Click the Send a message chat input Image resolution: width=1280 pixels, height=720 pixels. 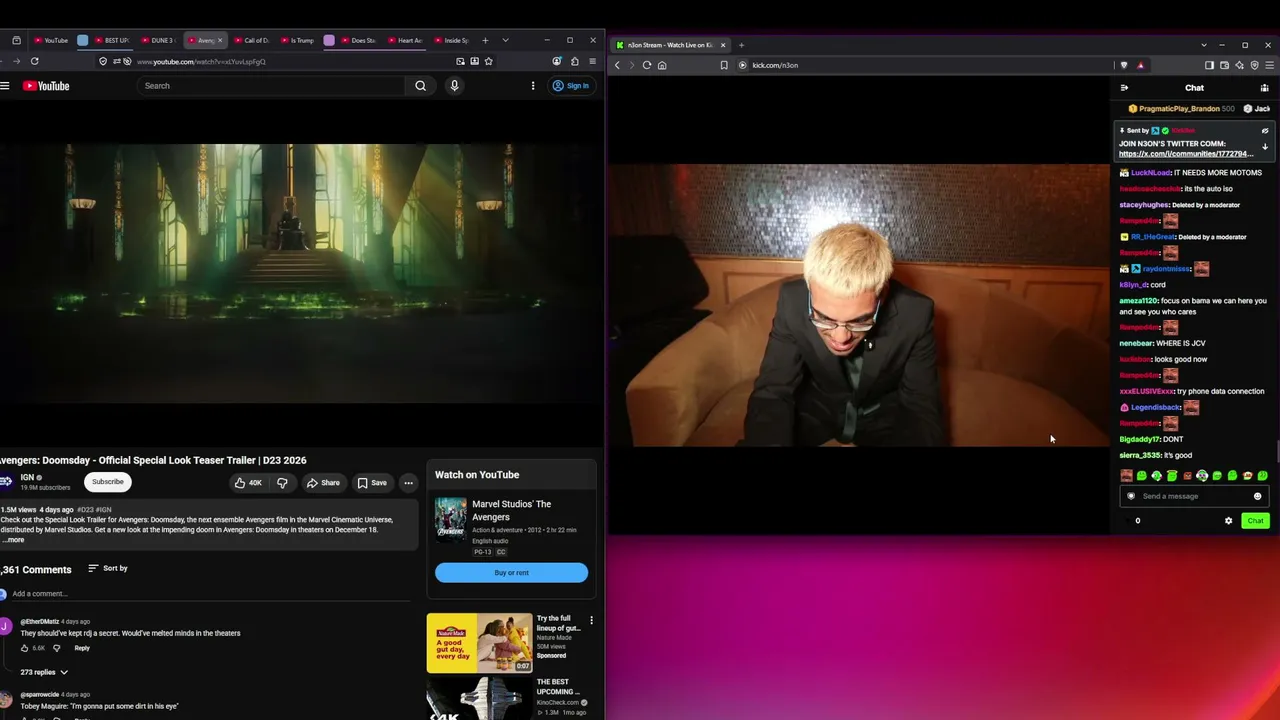tap(1194, 496)
